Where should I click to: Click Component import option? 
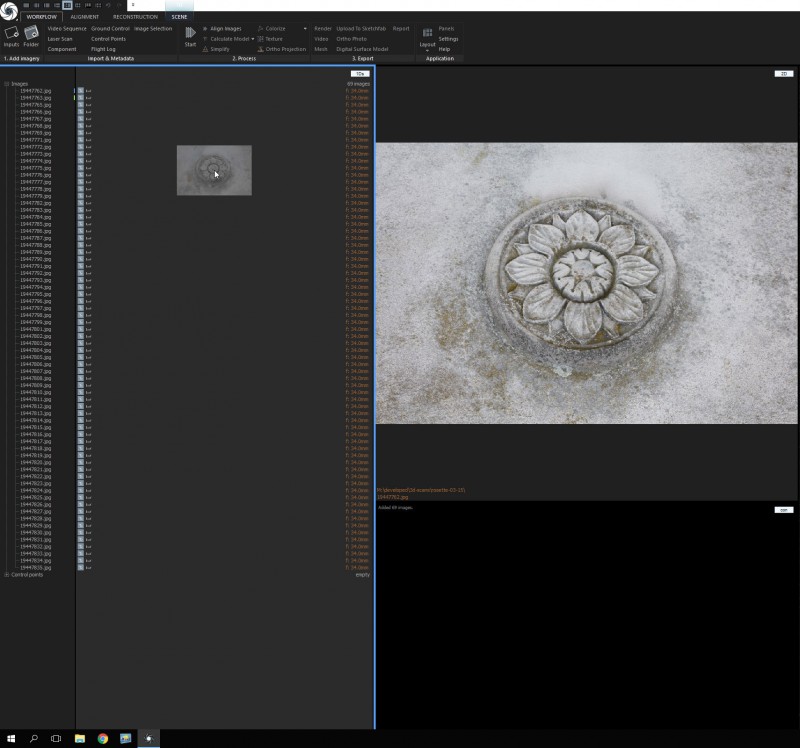62,49
